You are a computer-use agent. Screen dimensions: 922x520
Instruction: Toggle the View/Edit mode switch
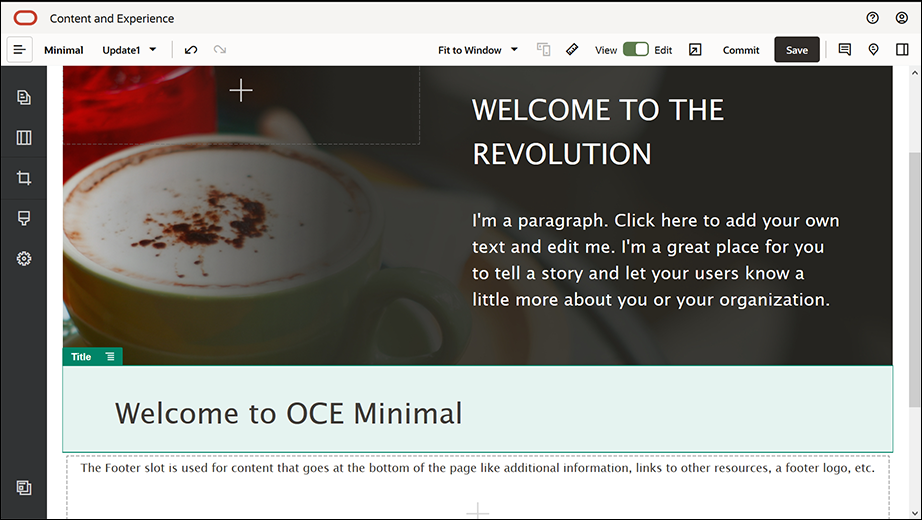[x=636, y=50]
